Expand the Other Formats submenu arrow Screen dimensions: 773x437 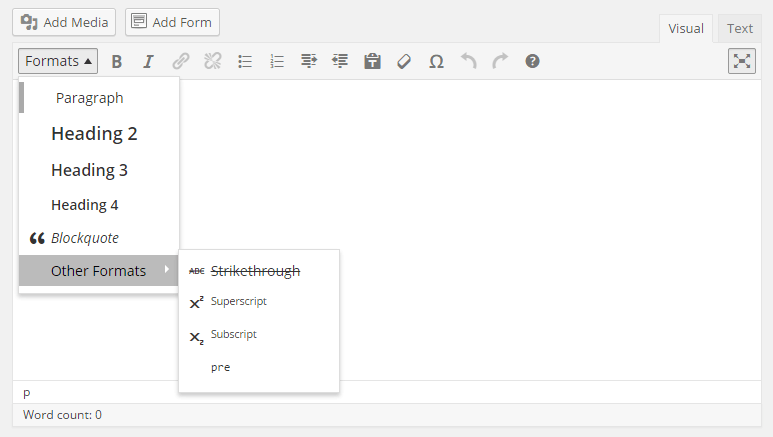167,269
